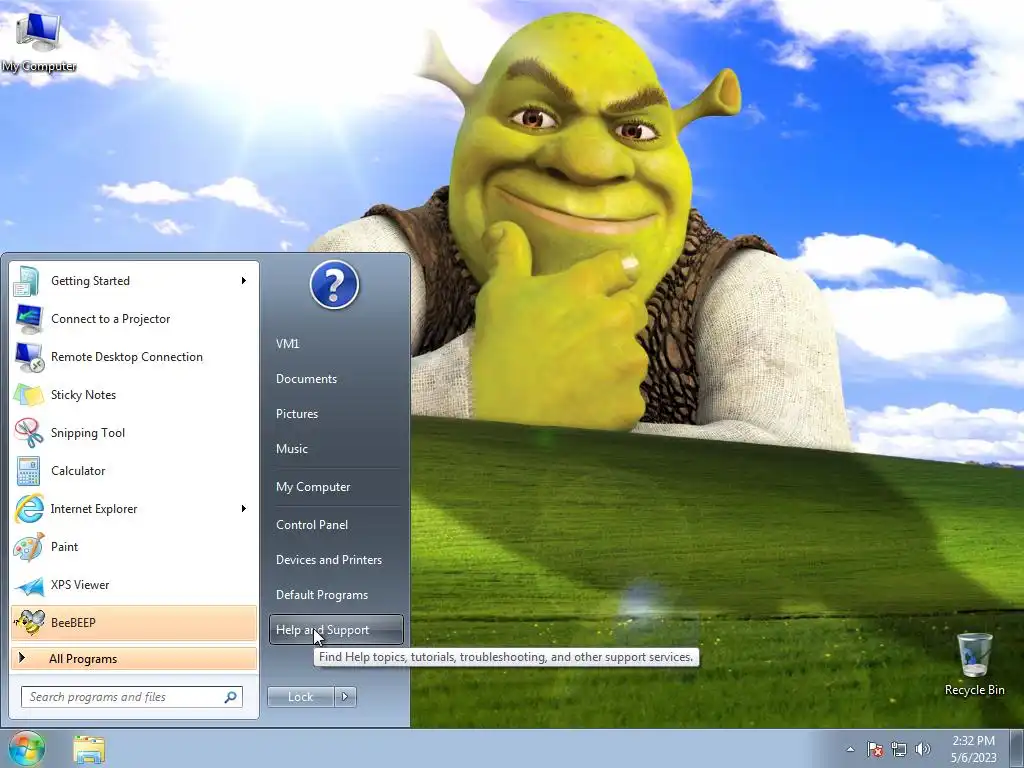Click the blue Help question mark picture

coord(334,285)
